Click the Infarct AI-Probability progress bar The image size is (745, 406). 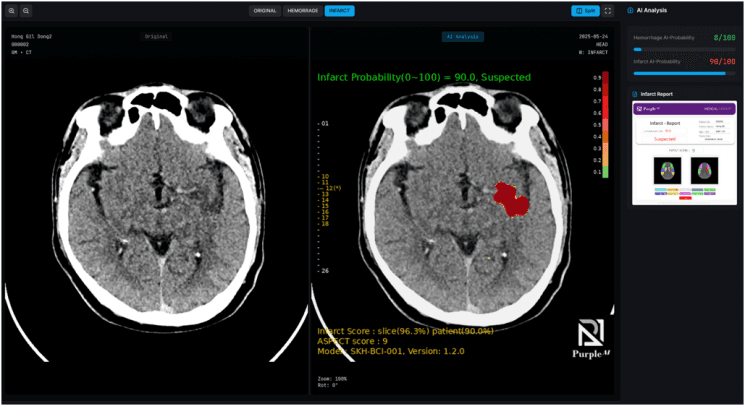click(x=684, y=74)
